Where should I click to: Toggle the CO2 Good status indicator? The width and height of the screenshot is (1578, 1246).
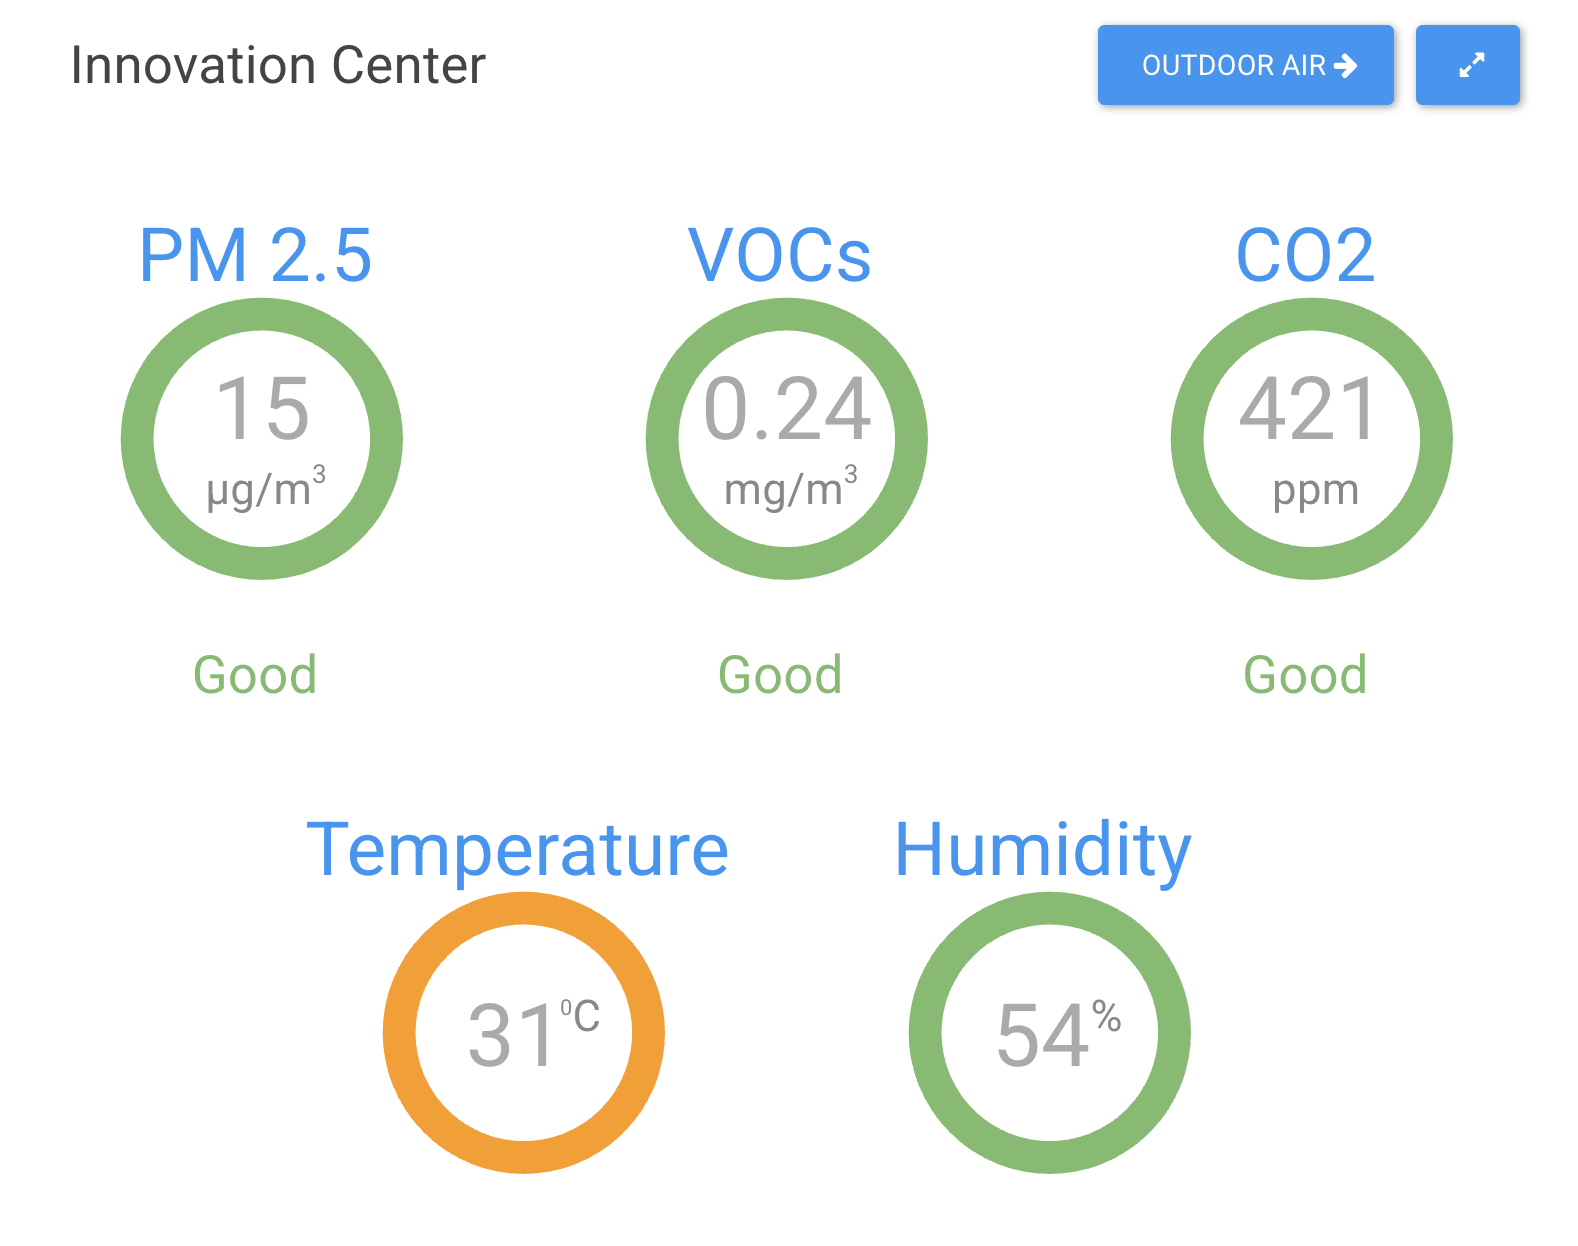coord(1307,673)
